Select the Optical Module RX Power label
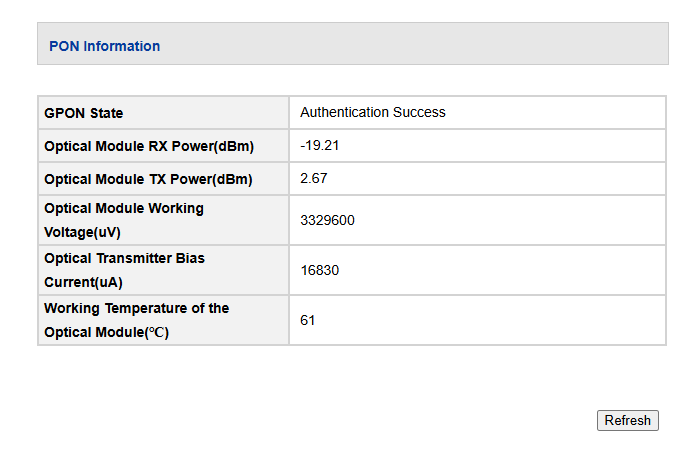Image resolution: width=699 pixels, height=472 pixels. (x=149, y=147)
